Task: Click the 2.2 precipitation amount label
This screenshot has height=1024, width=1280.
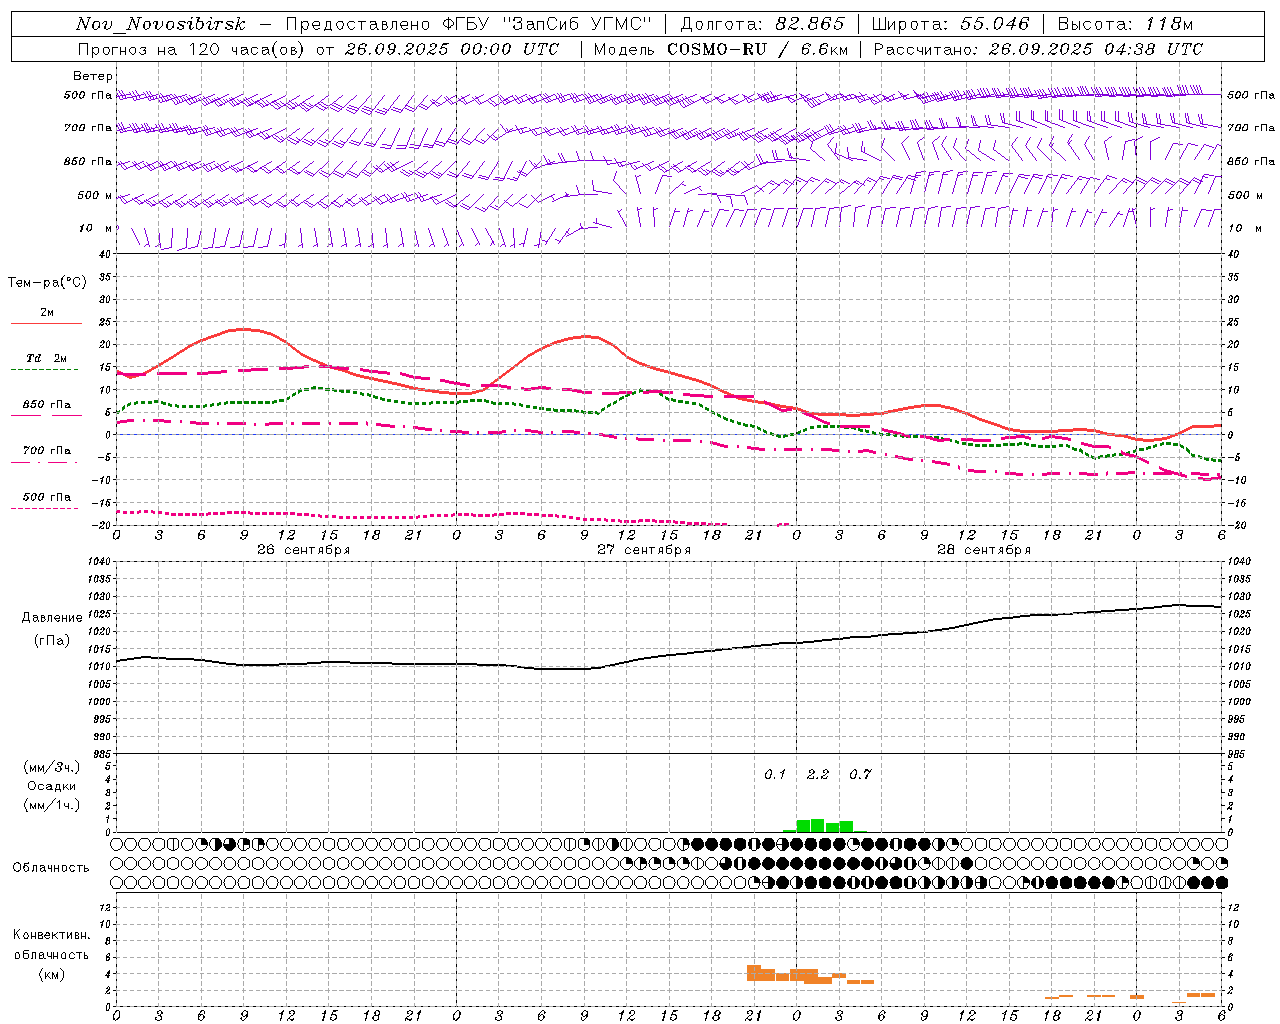Action: (x=818, y=774)
